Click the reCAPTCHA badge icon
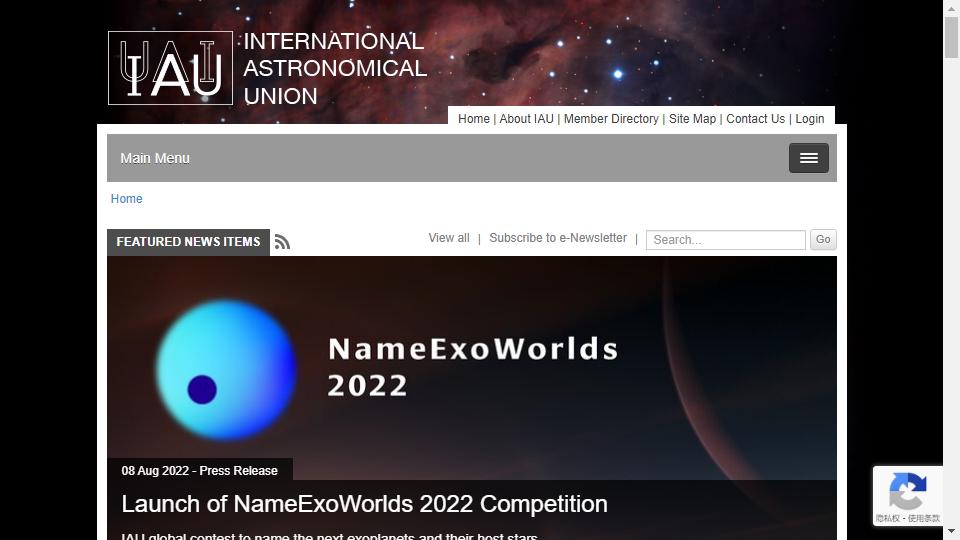The height and width of the screenshot is (540, 960). tap(907, 490)
